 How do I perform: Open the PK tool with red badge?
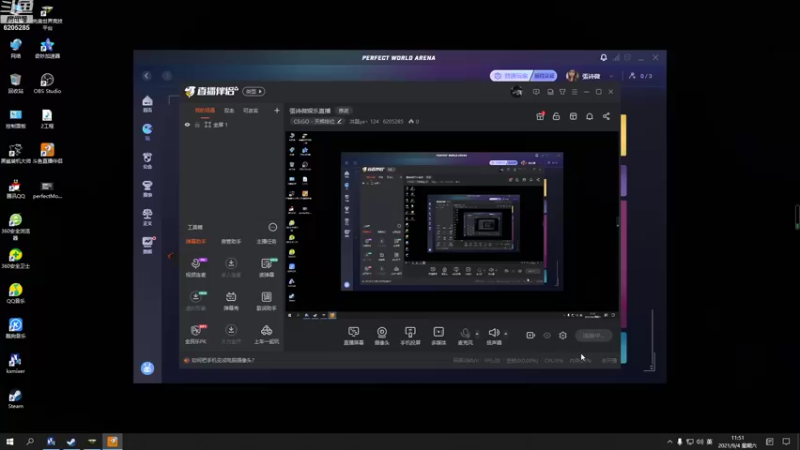coord(196,334)
